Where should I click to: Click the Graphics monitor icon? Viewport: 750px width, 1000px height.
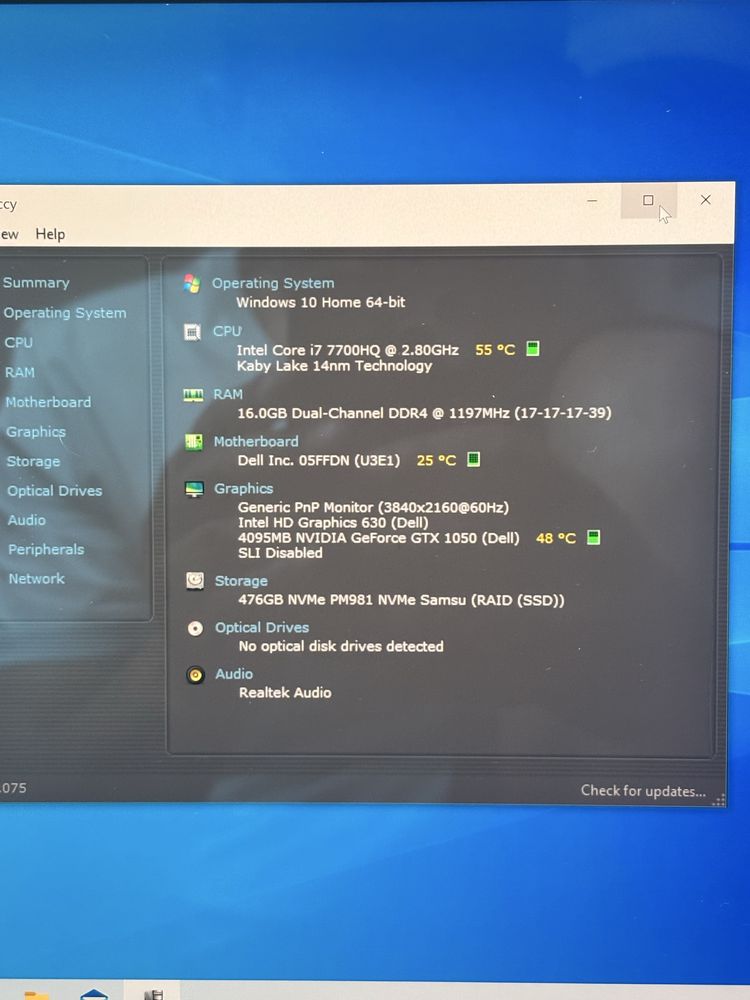point(194,489)
